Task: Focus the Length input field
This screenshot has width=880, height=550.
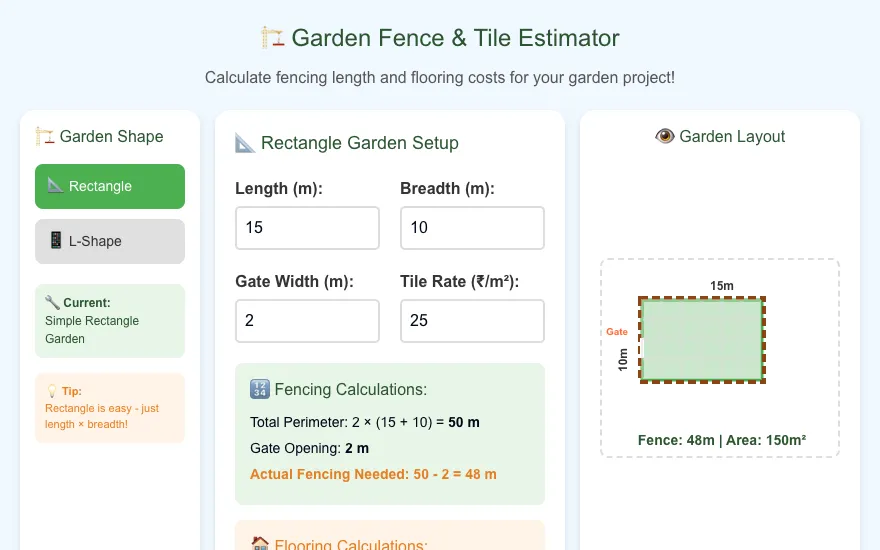Action: pyautogui.click(x=308, y=228)
